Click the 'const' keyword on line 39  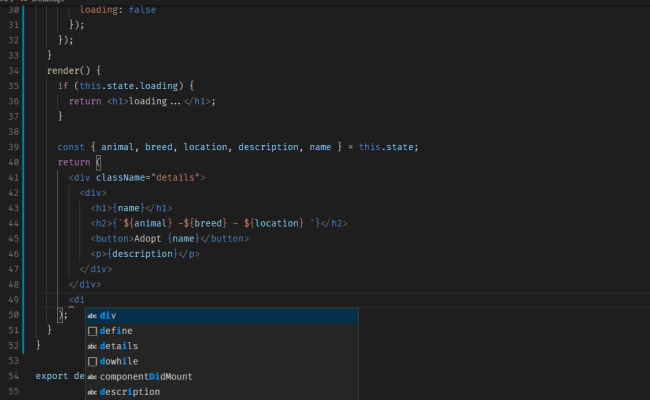coord(71,147)
